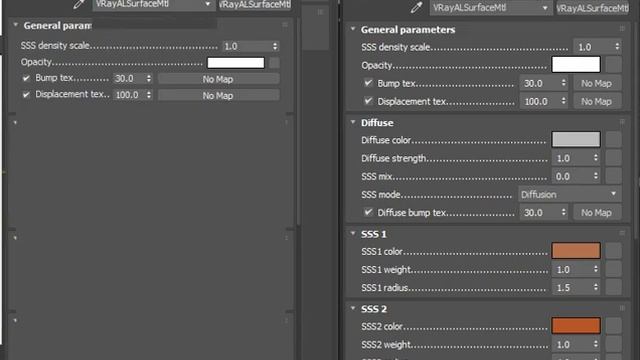Click right panel material name field
This screenshot has width=640, height=360.
pos(593,8)
